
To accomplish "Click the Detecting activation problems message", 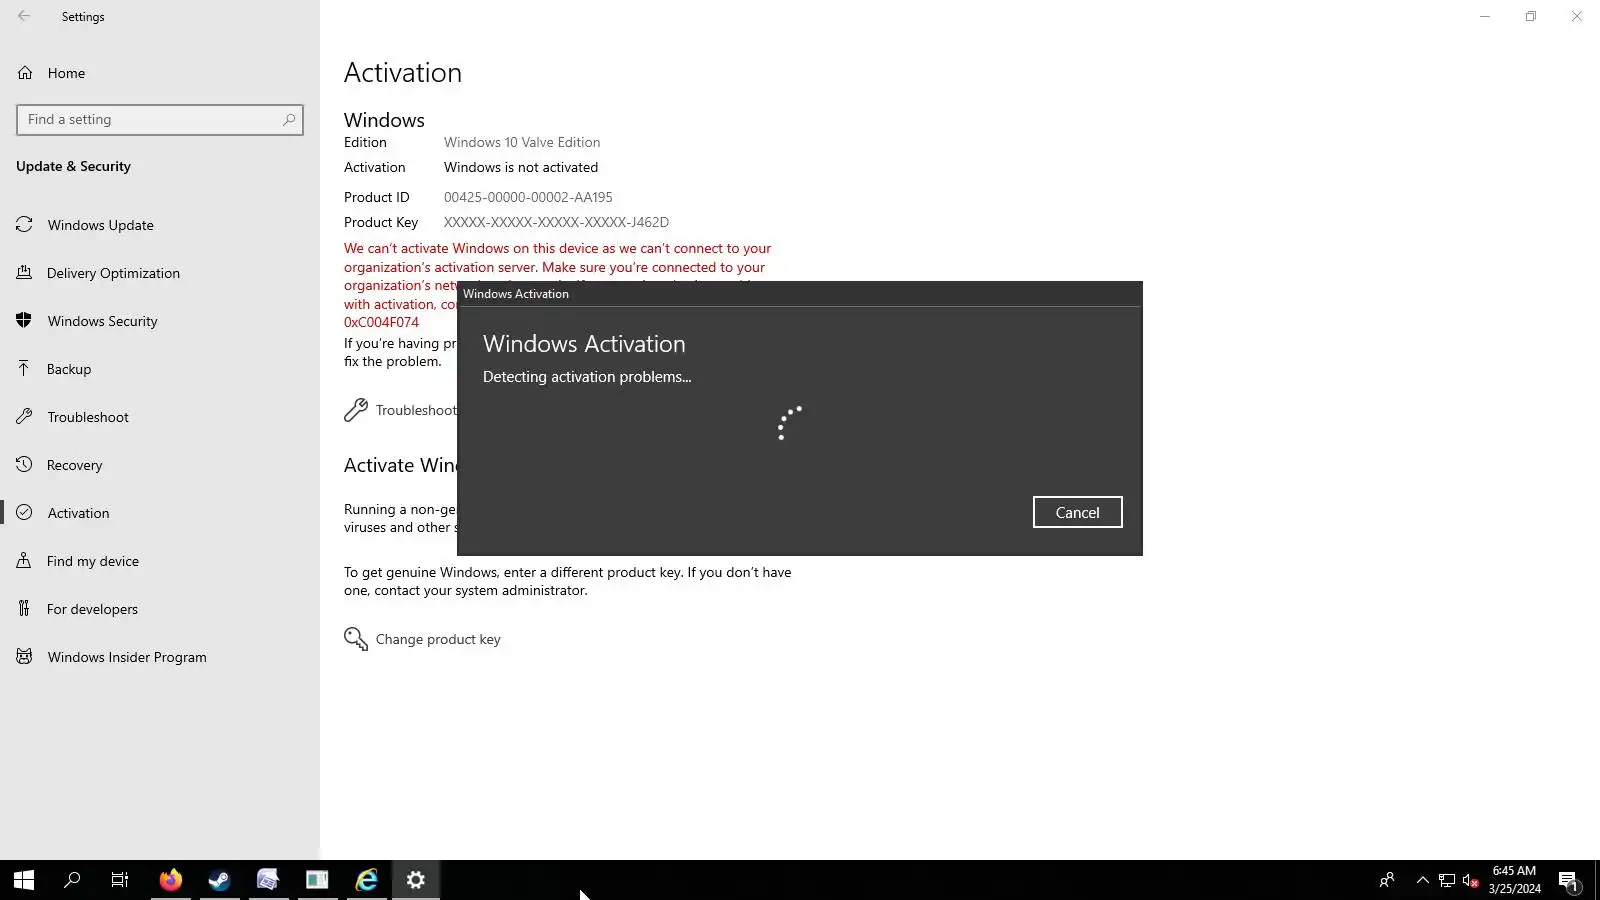I will (x=587, y=377).
